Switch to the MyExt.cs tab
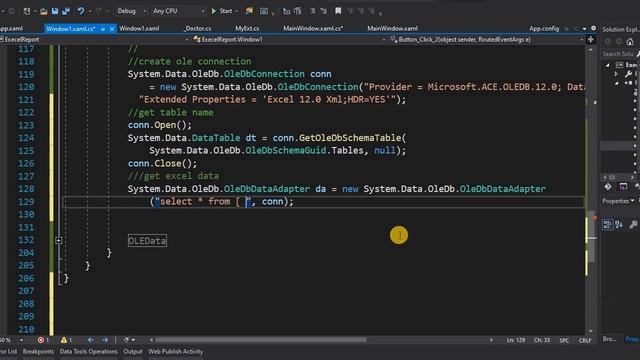Viewport: 640px width, 360px height. 247,29
